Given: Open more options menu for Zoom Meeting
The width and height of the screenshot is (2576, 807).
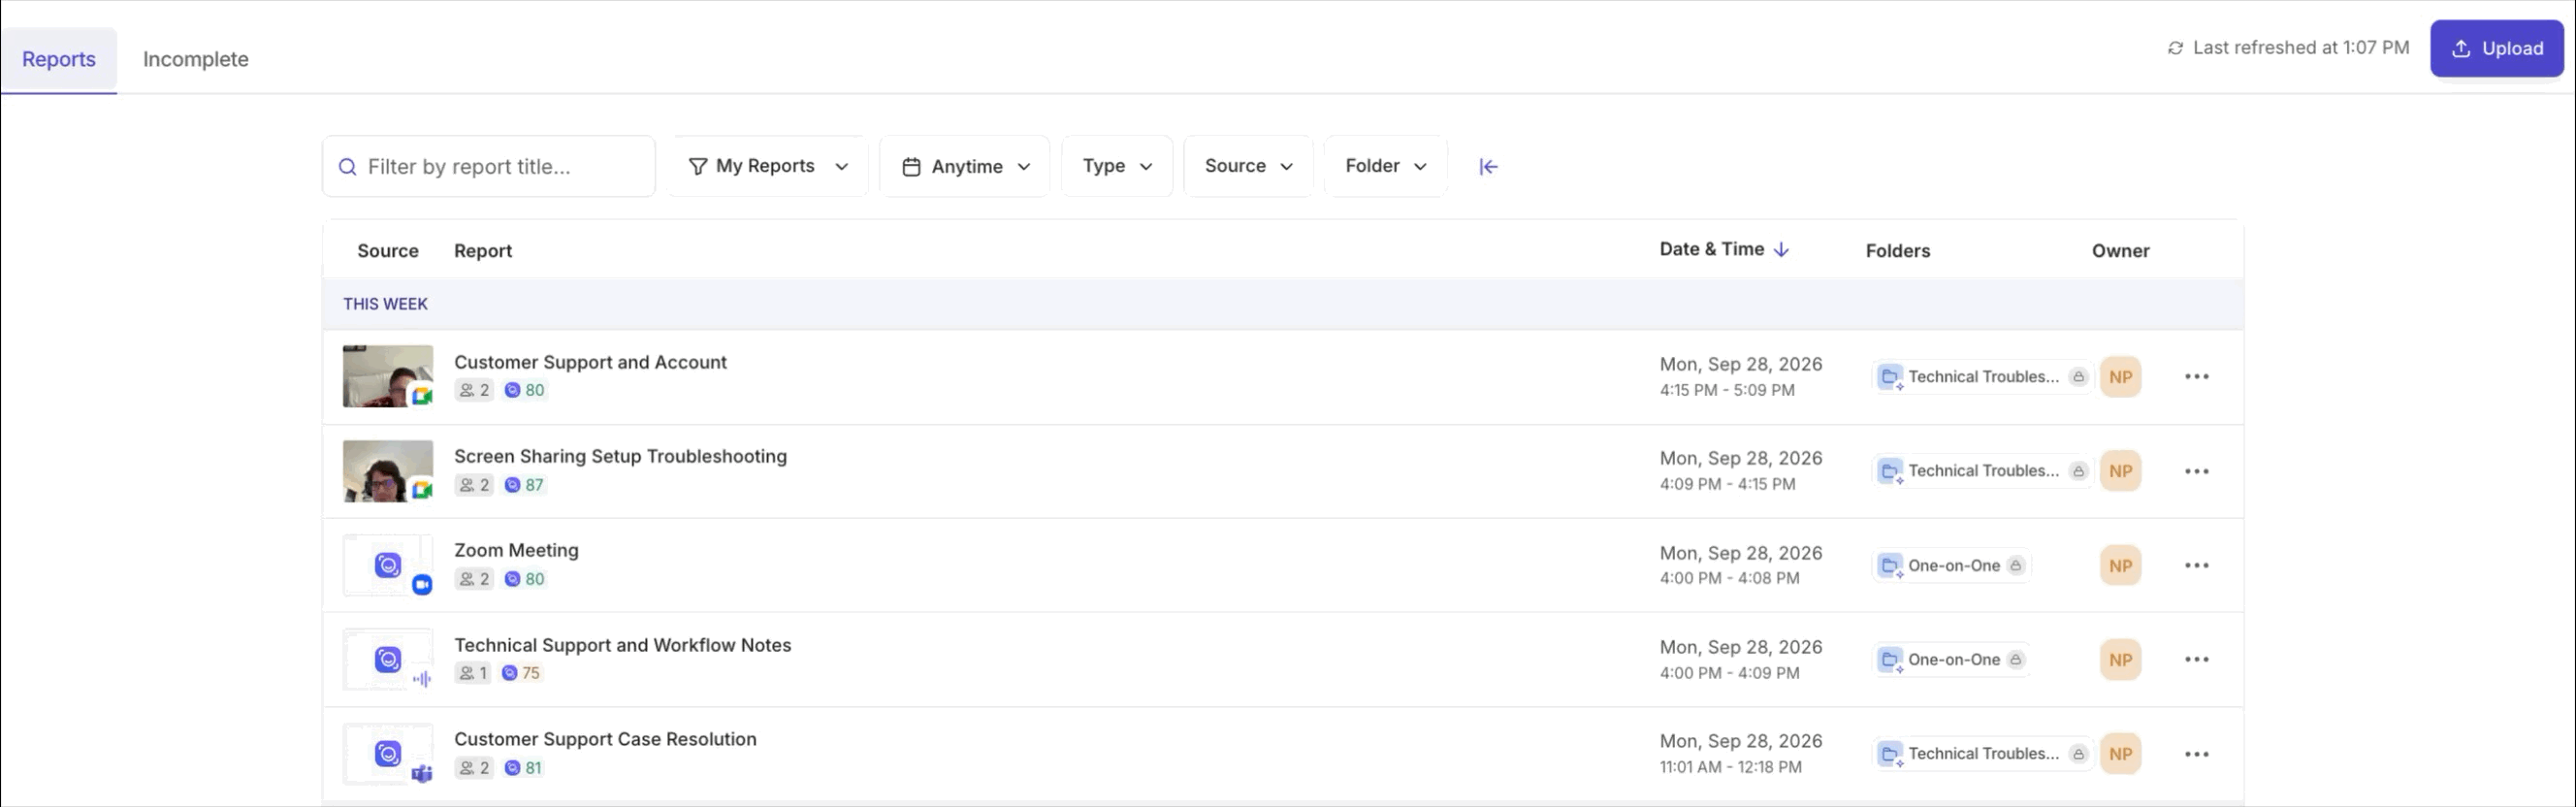Looking at the screenshot, I should 2197,566.
